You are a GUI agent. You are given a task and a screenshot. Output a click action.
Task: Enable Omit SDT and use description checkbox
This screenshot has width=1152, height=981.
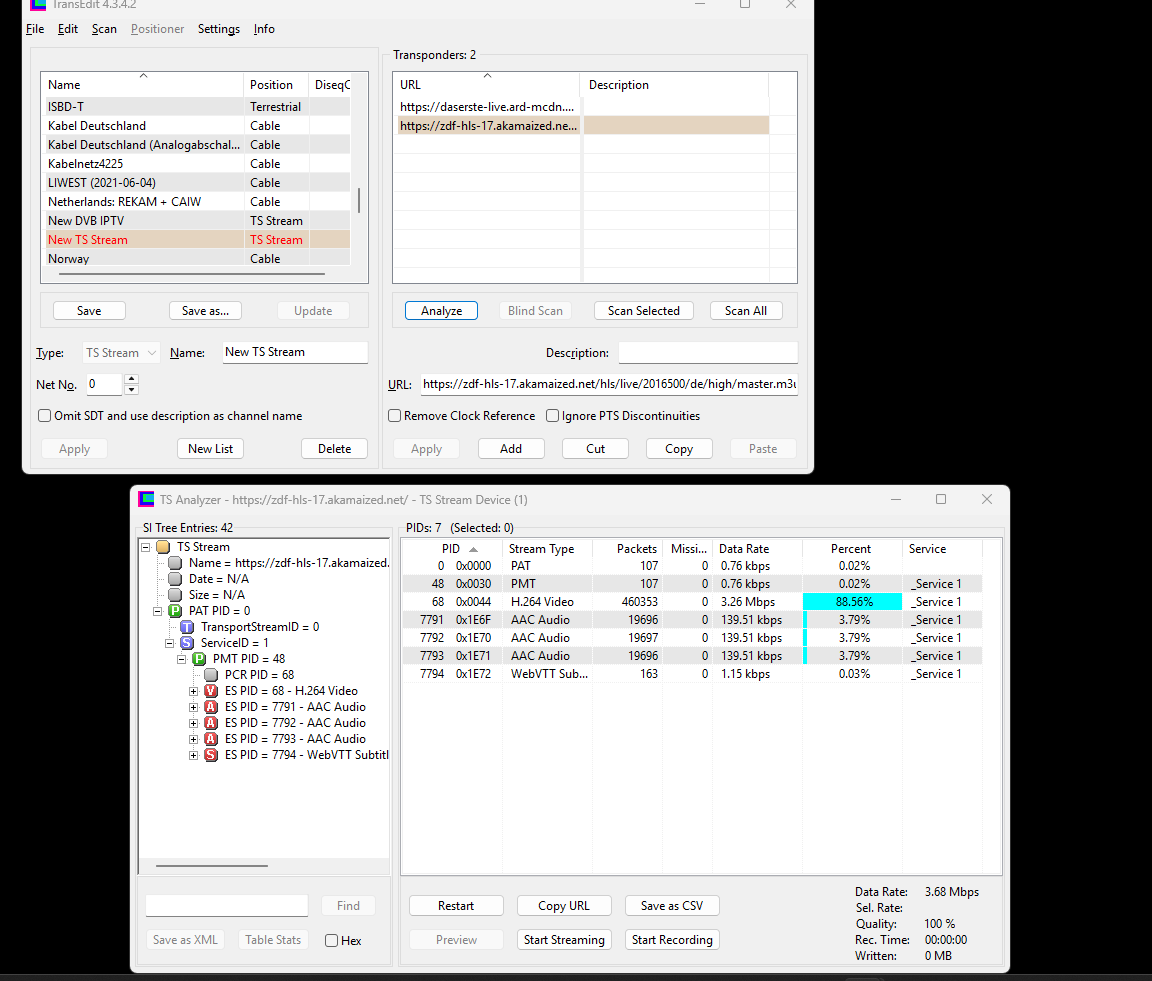pyautogui.click(x=45, y=416)
